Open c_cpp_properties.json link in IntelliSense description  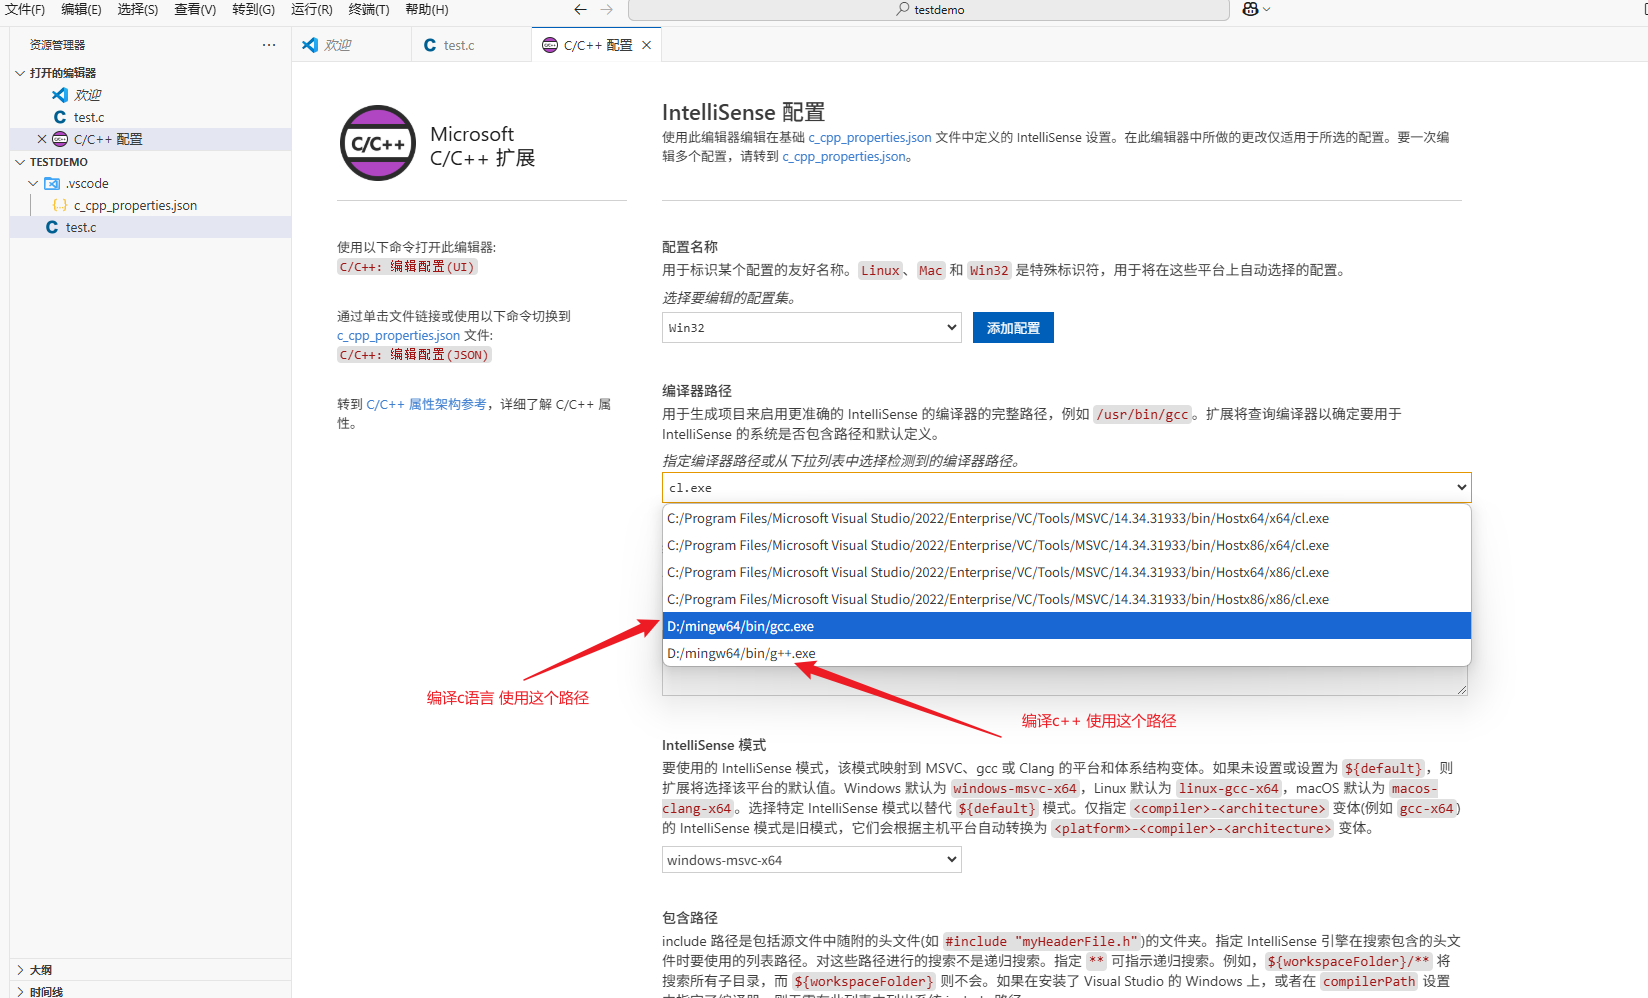click(870, 137)
